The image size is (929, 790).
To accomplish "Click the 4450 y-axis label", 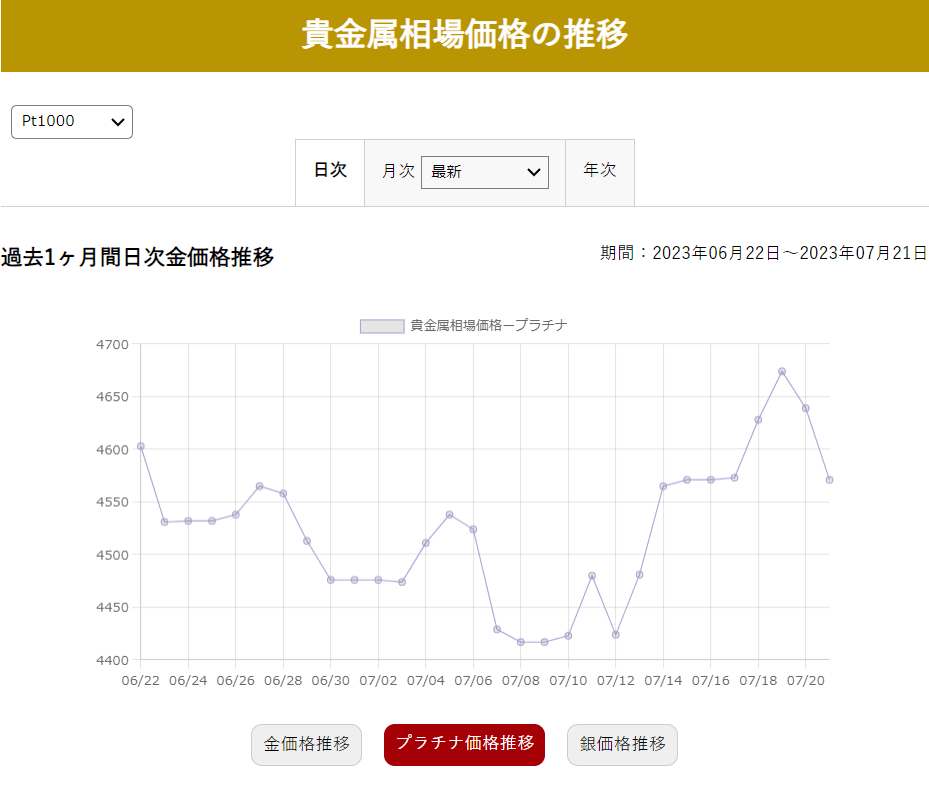I will pos(112,607).
